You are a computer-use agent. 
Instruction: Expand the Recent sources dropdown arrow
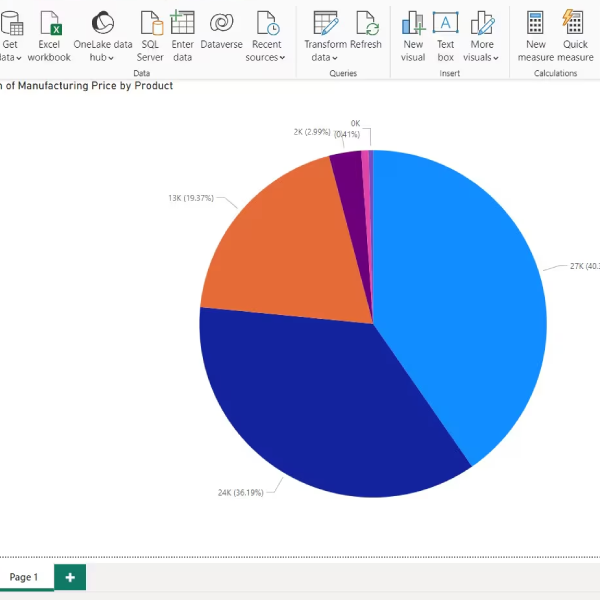point(282,58)
